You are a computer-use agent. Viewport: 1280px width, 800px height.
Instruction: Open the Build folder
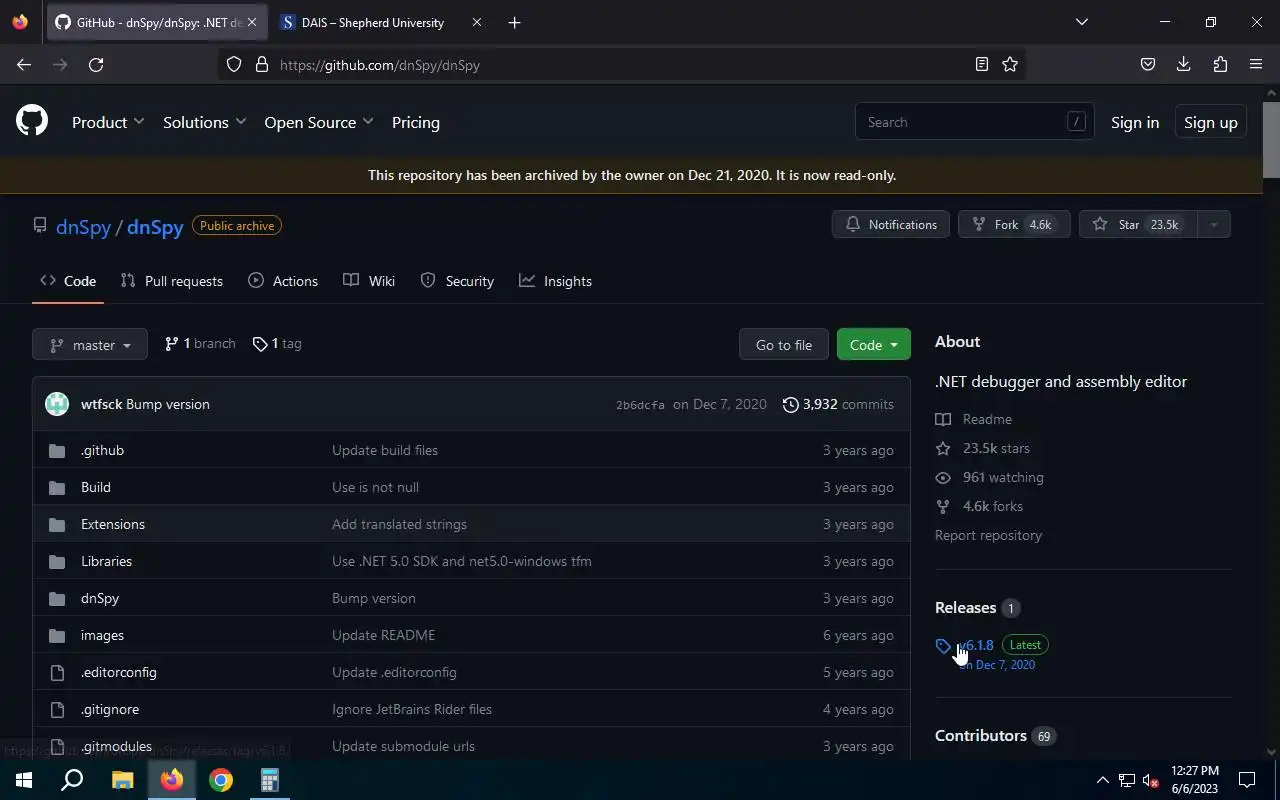96,487
